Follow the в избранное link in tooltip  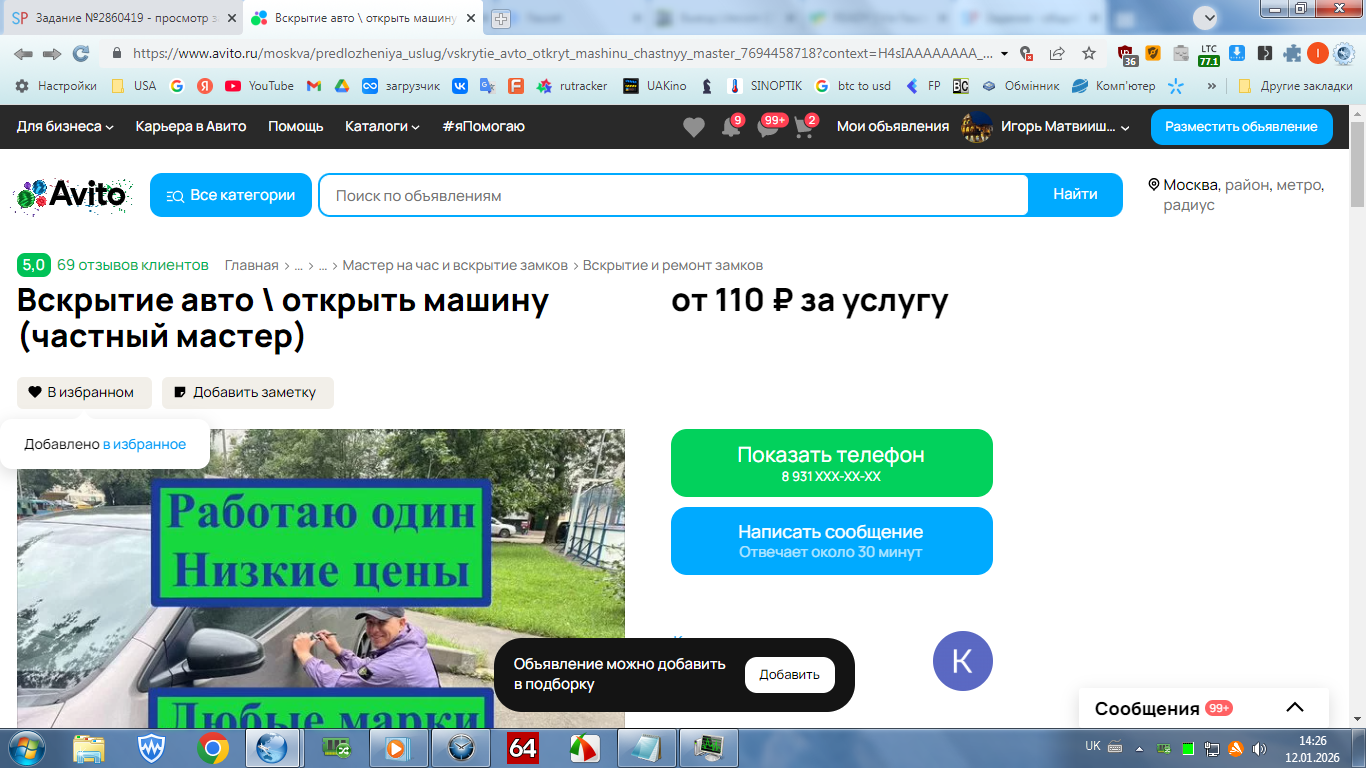(145, 445)
